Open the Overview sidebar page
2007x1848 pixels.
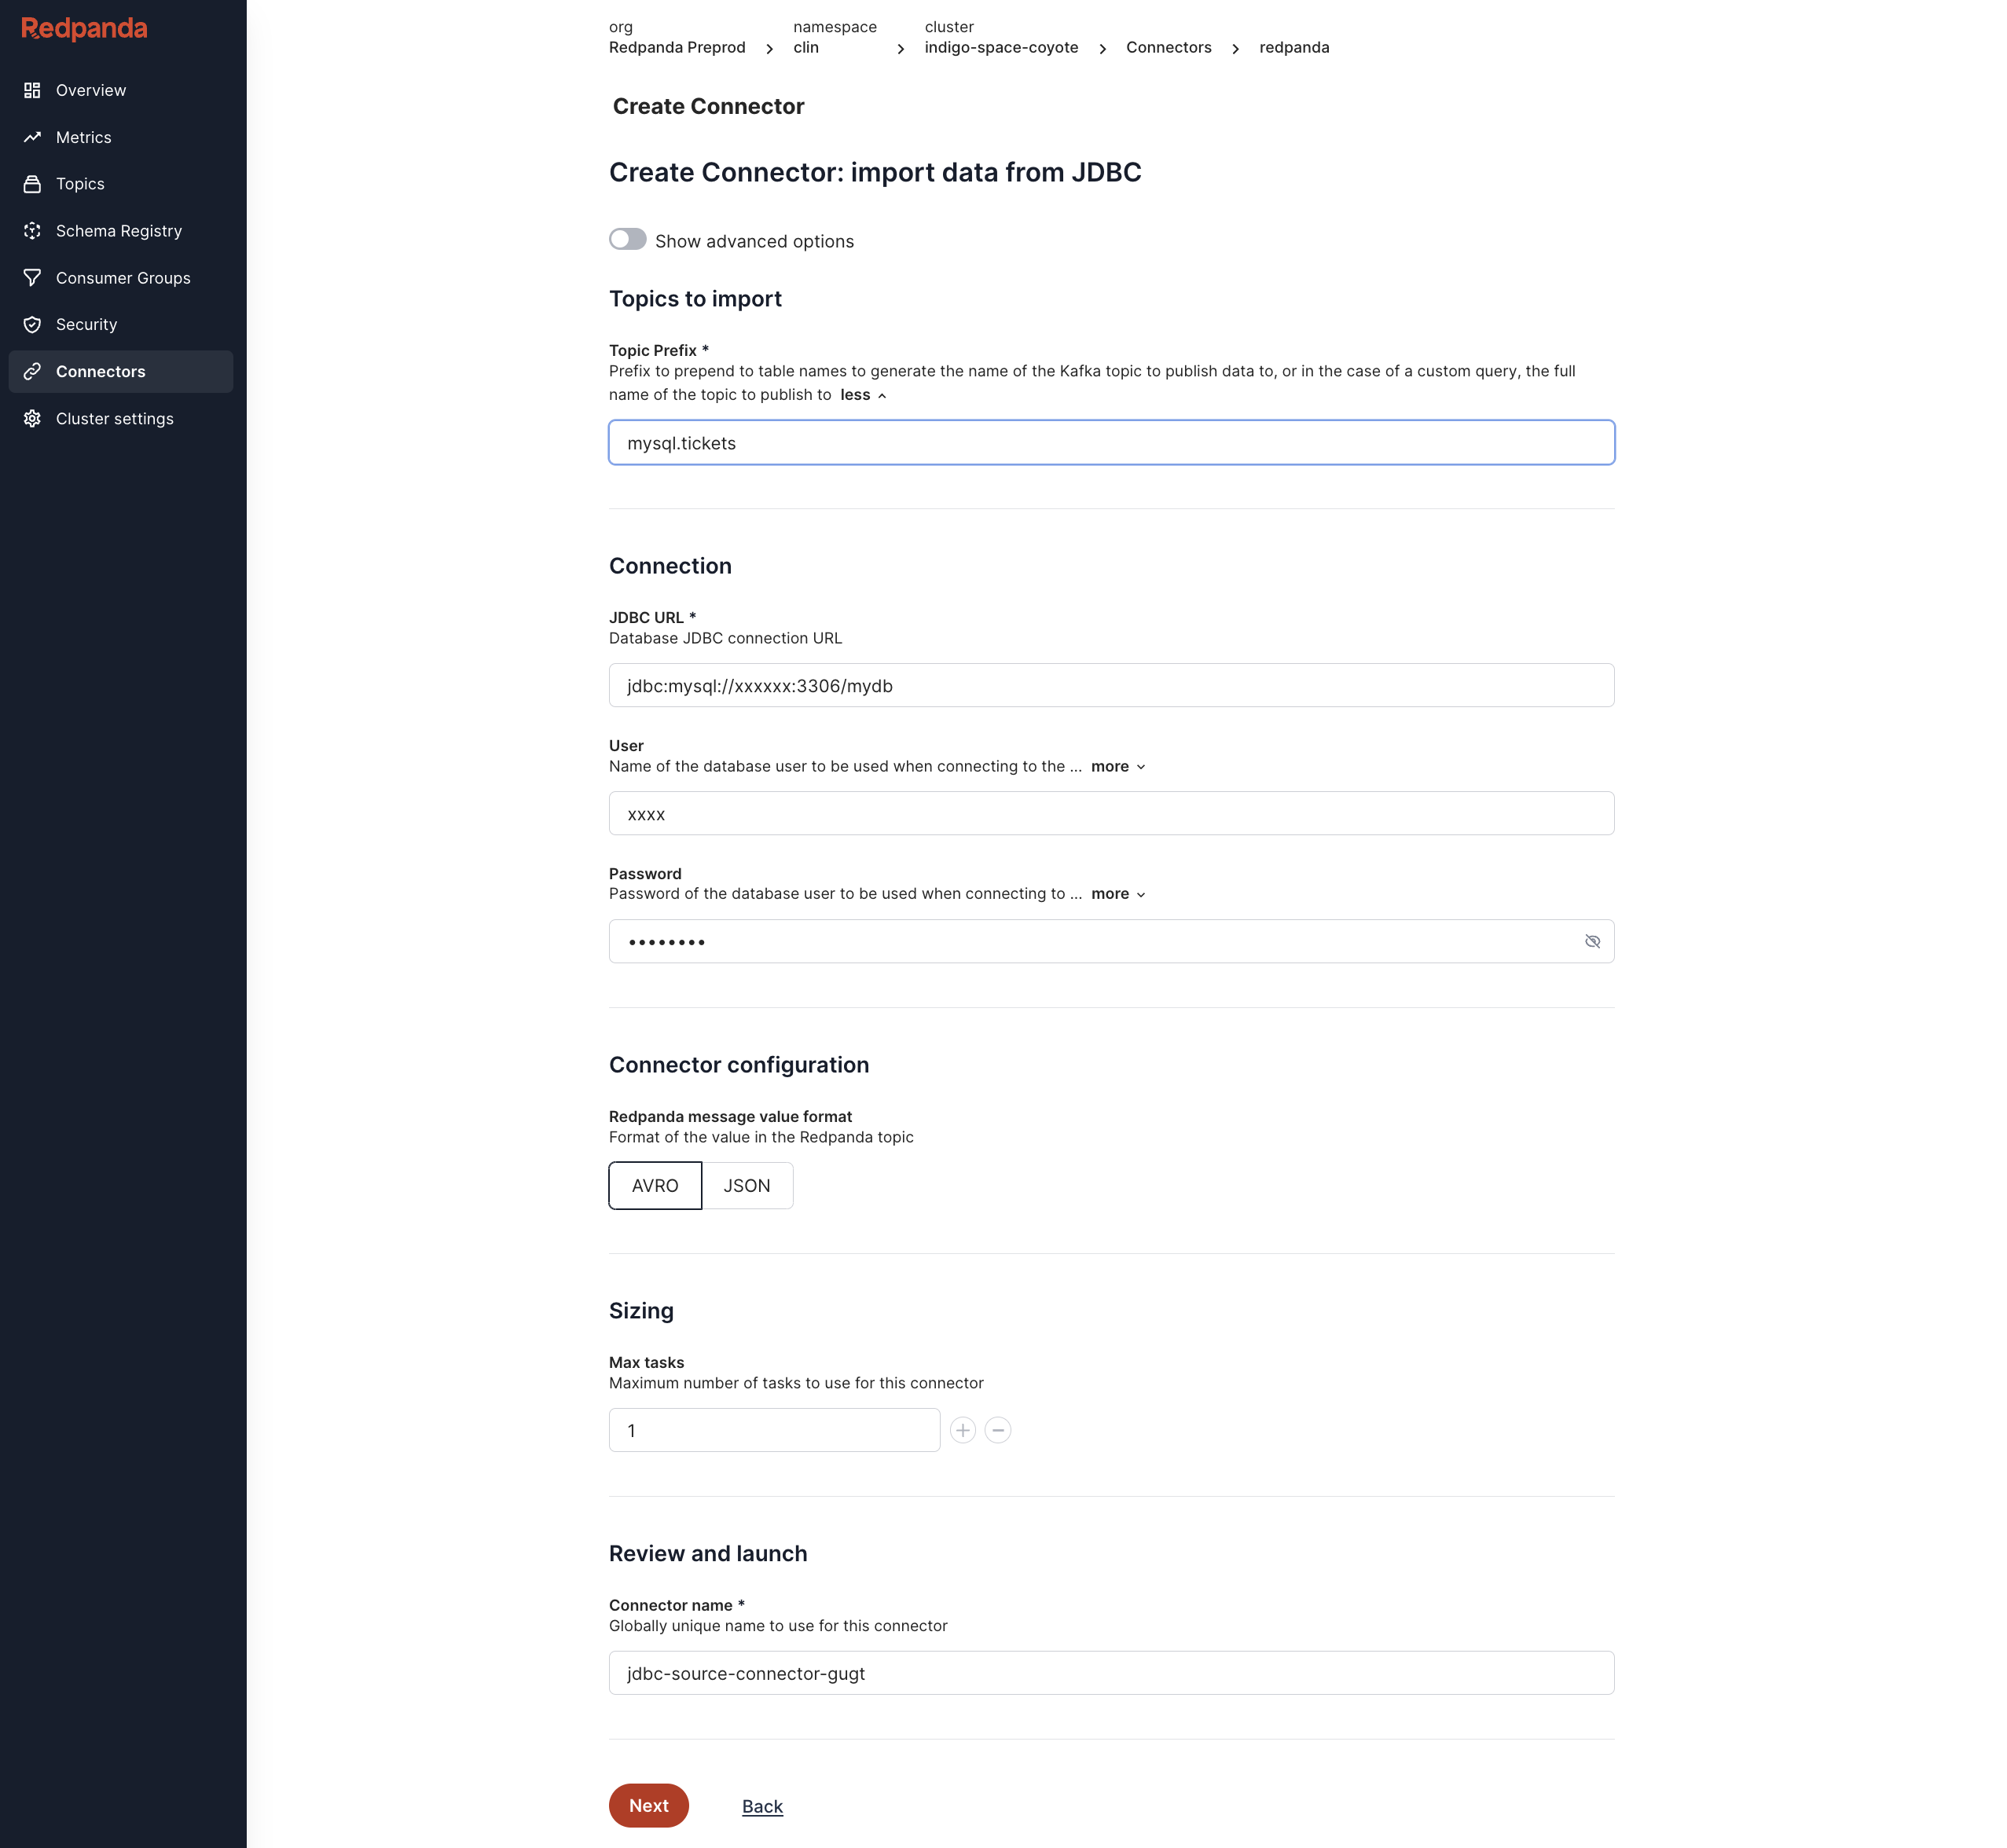tap(91, 90)
